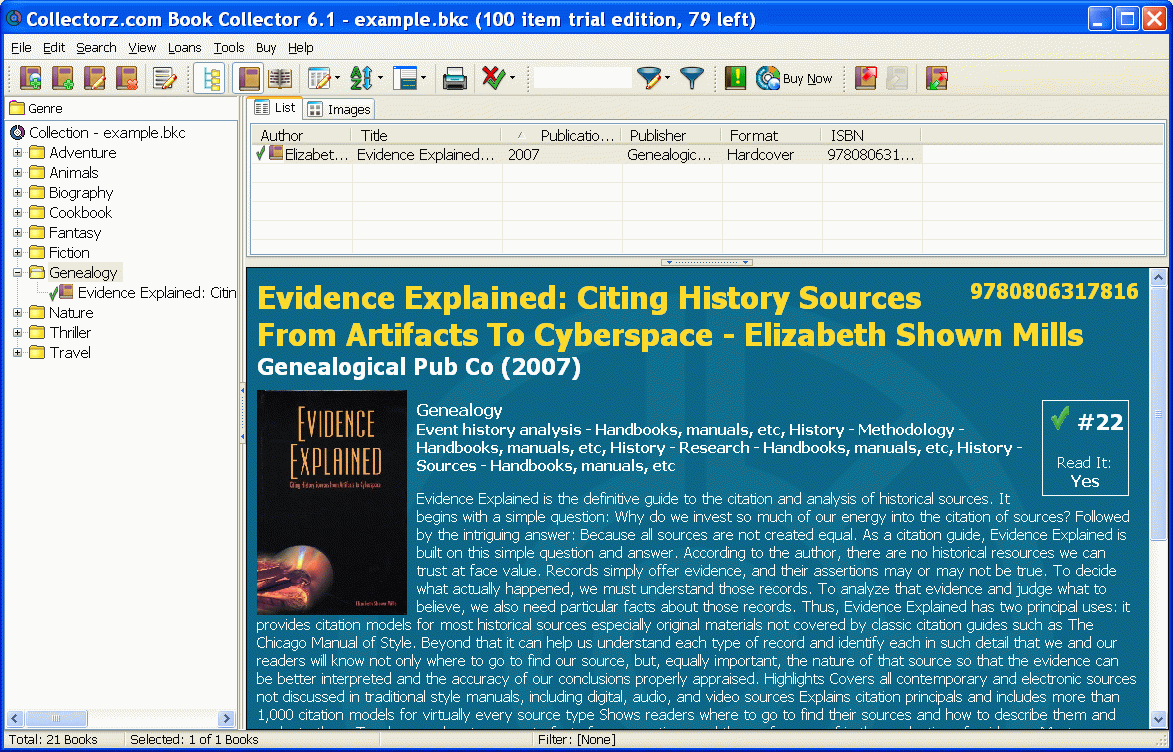Click the Add Books Automatically toolbar icon

(x=31, y=79)
